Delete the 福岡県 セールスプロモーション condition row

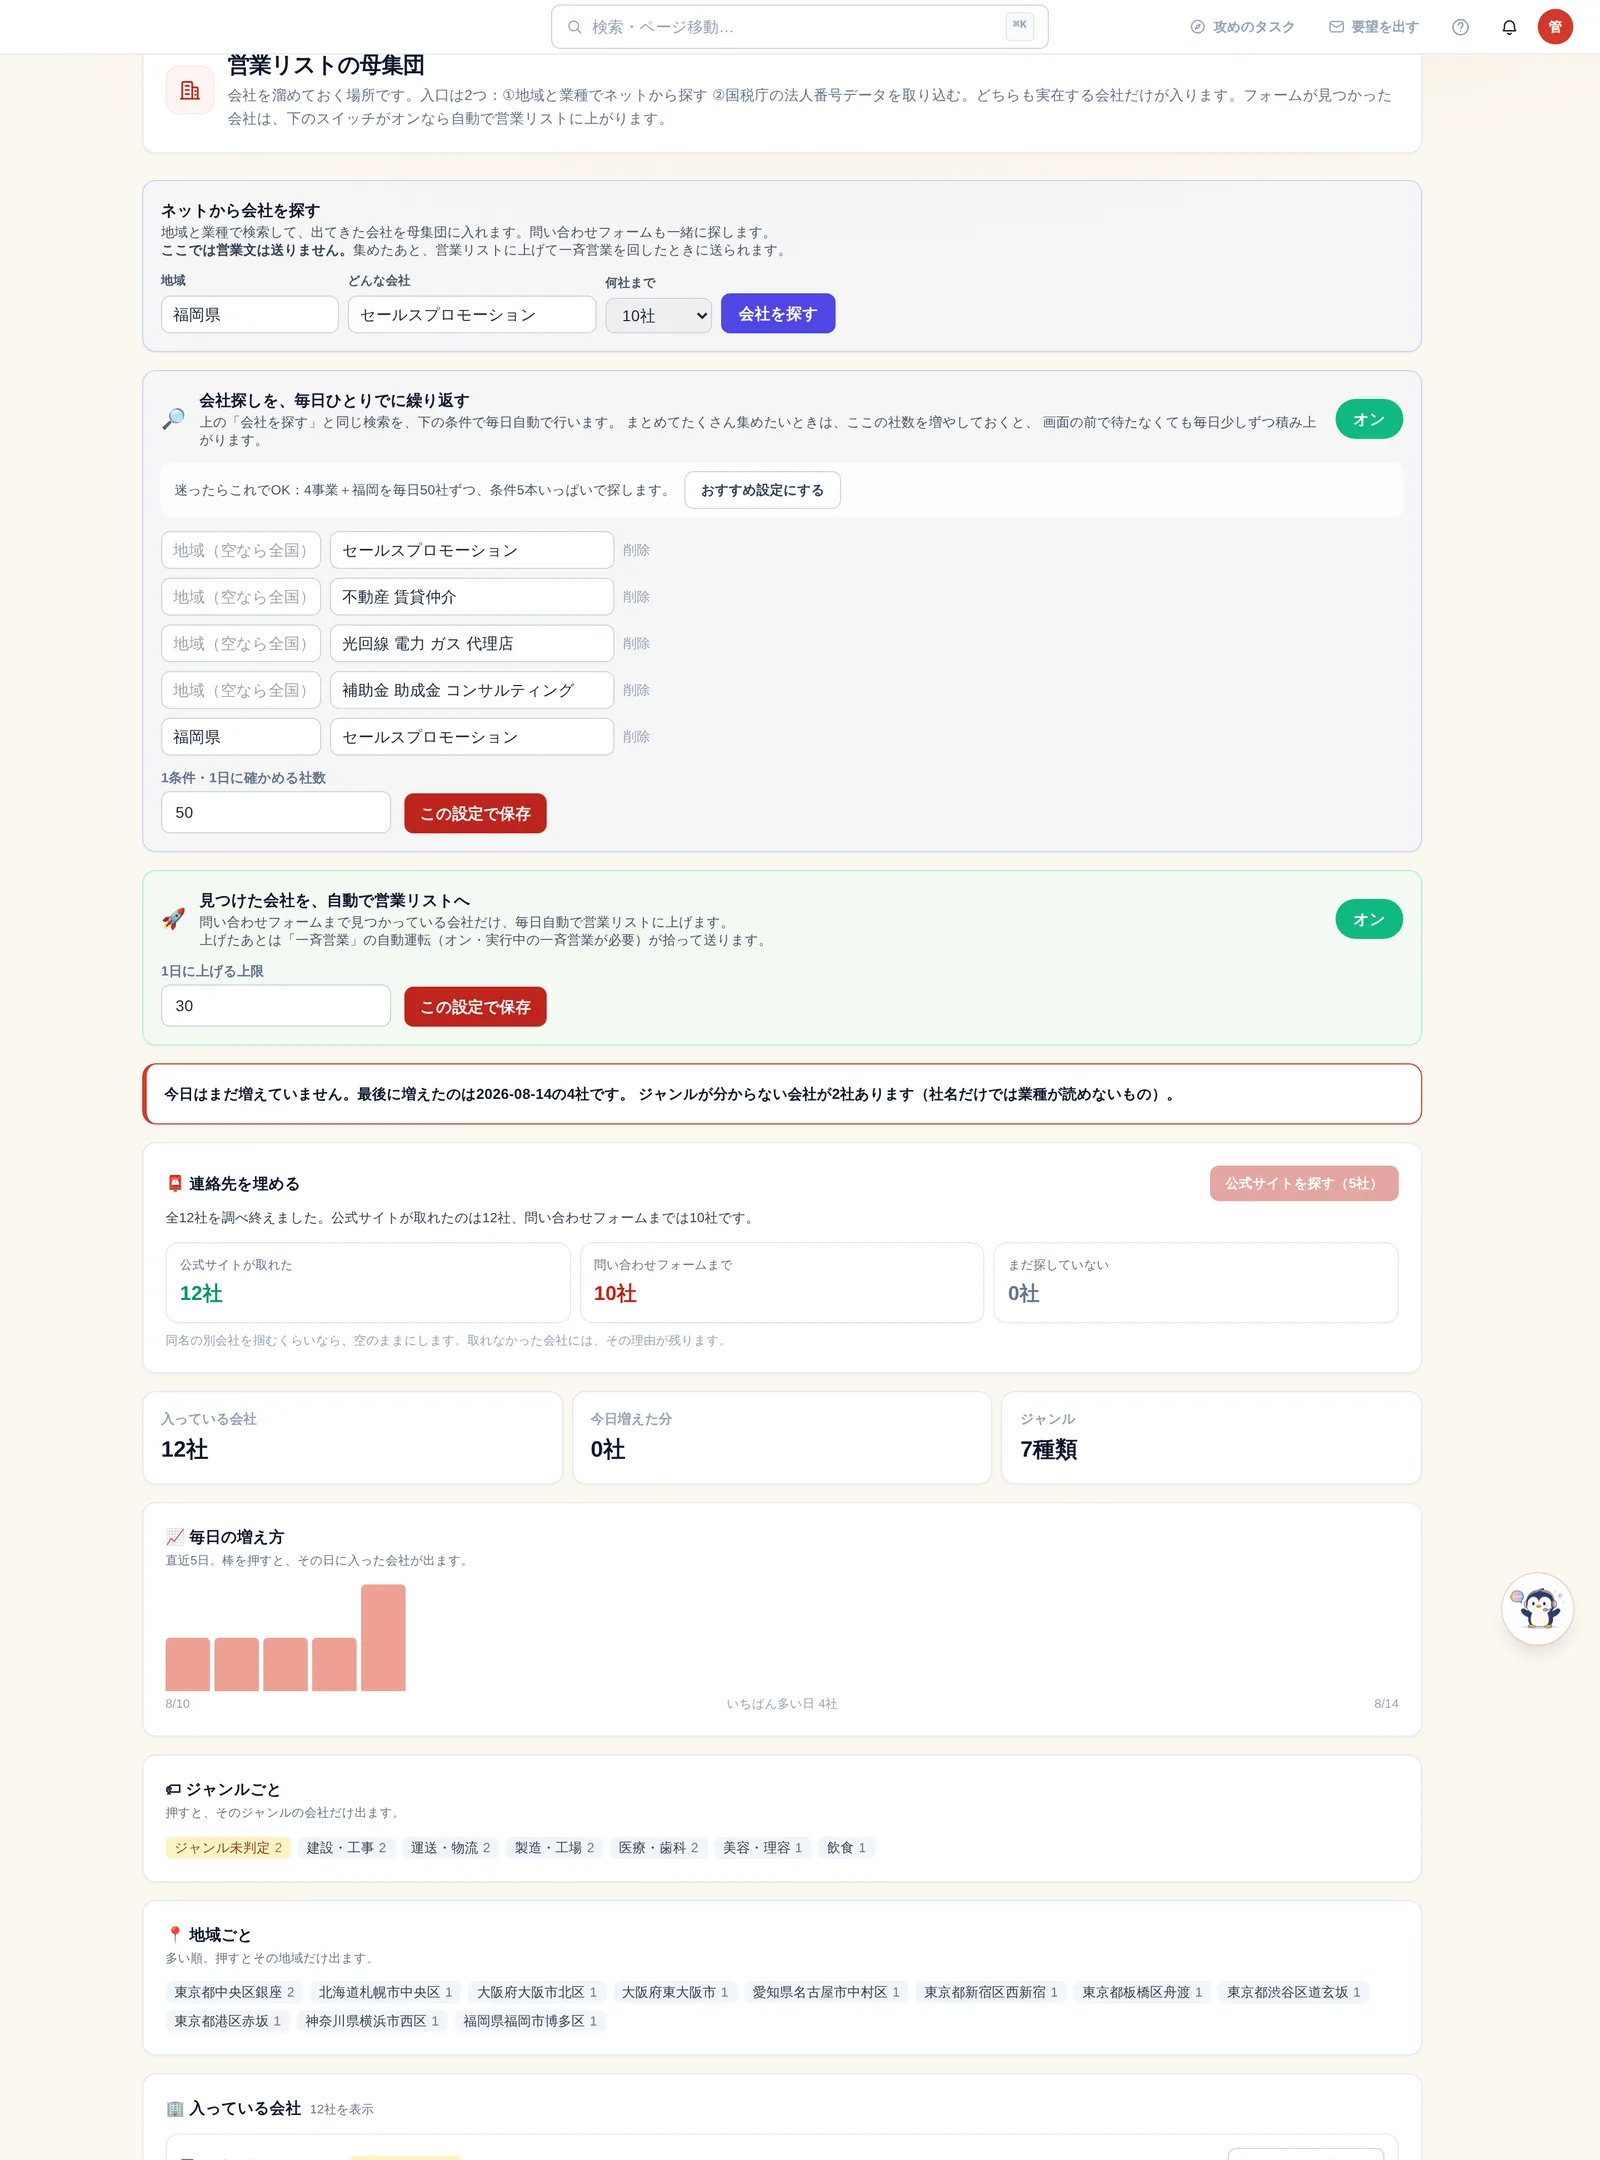636,737
